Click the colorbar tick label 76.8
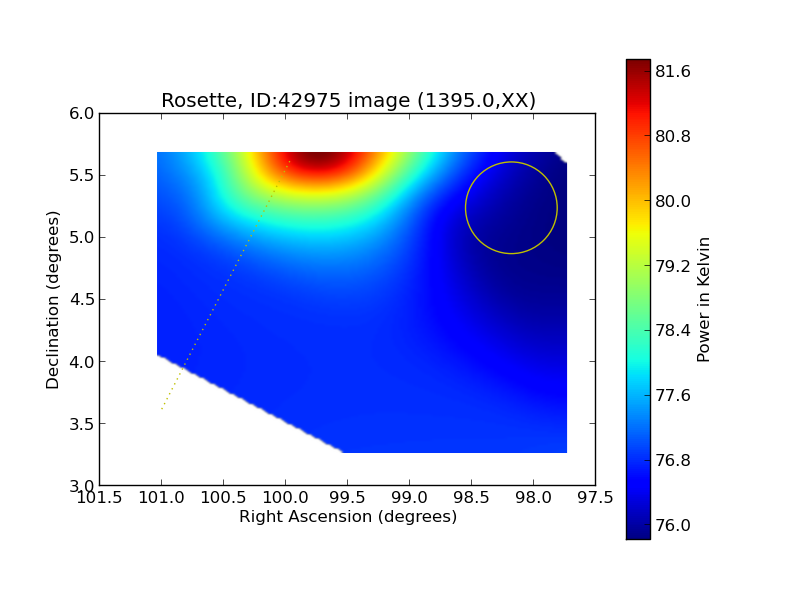The width and height of the screenshot is (800, 600). click(x=672, y=460)
